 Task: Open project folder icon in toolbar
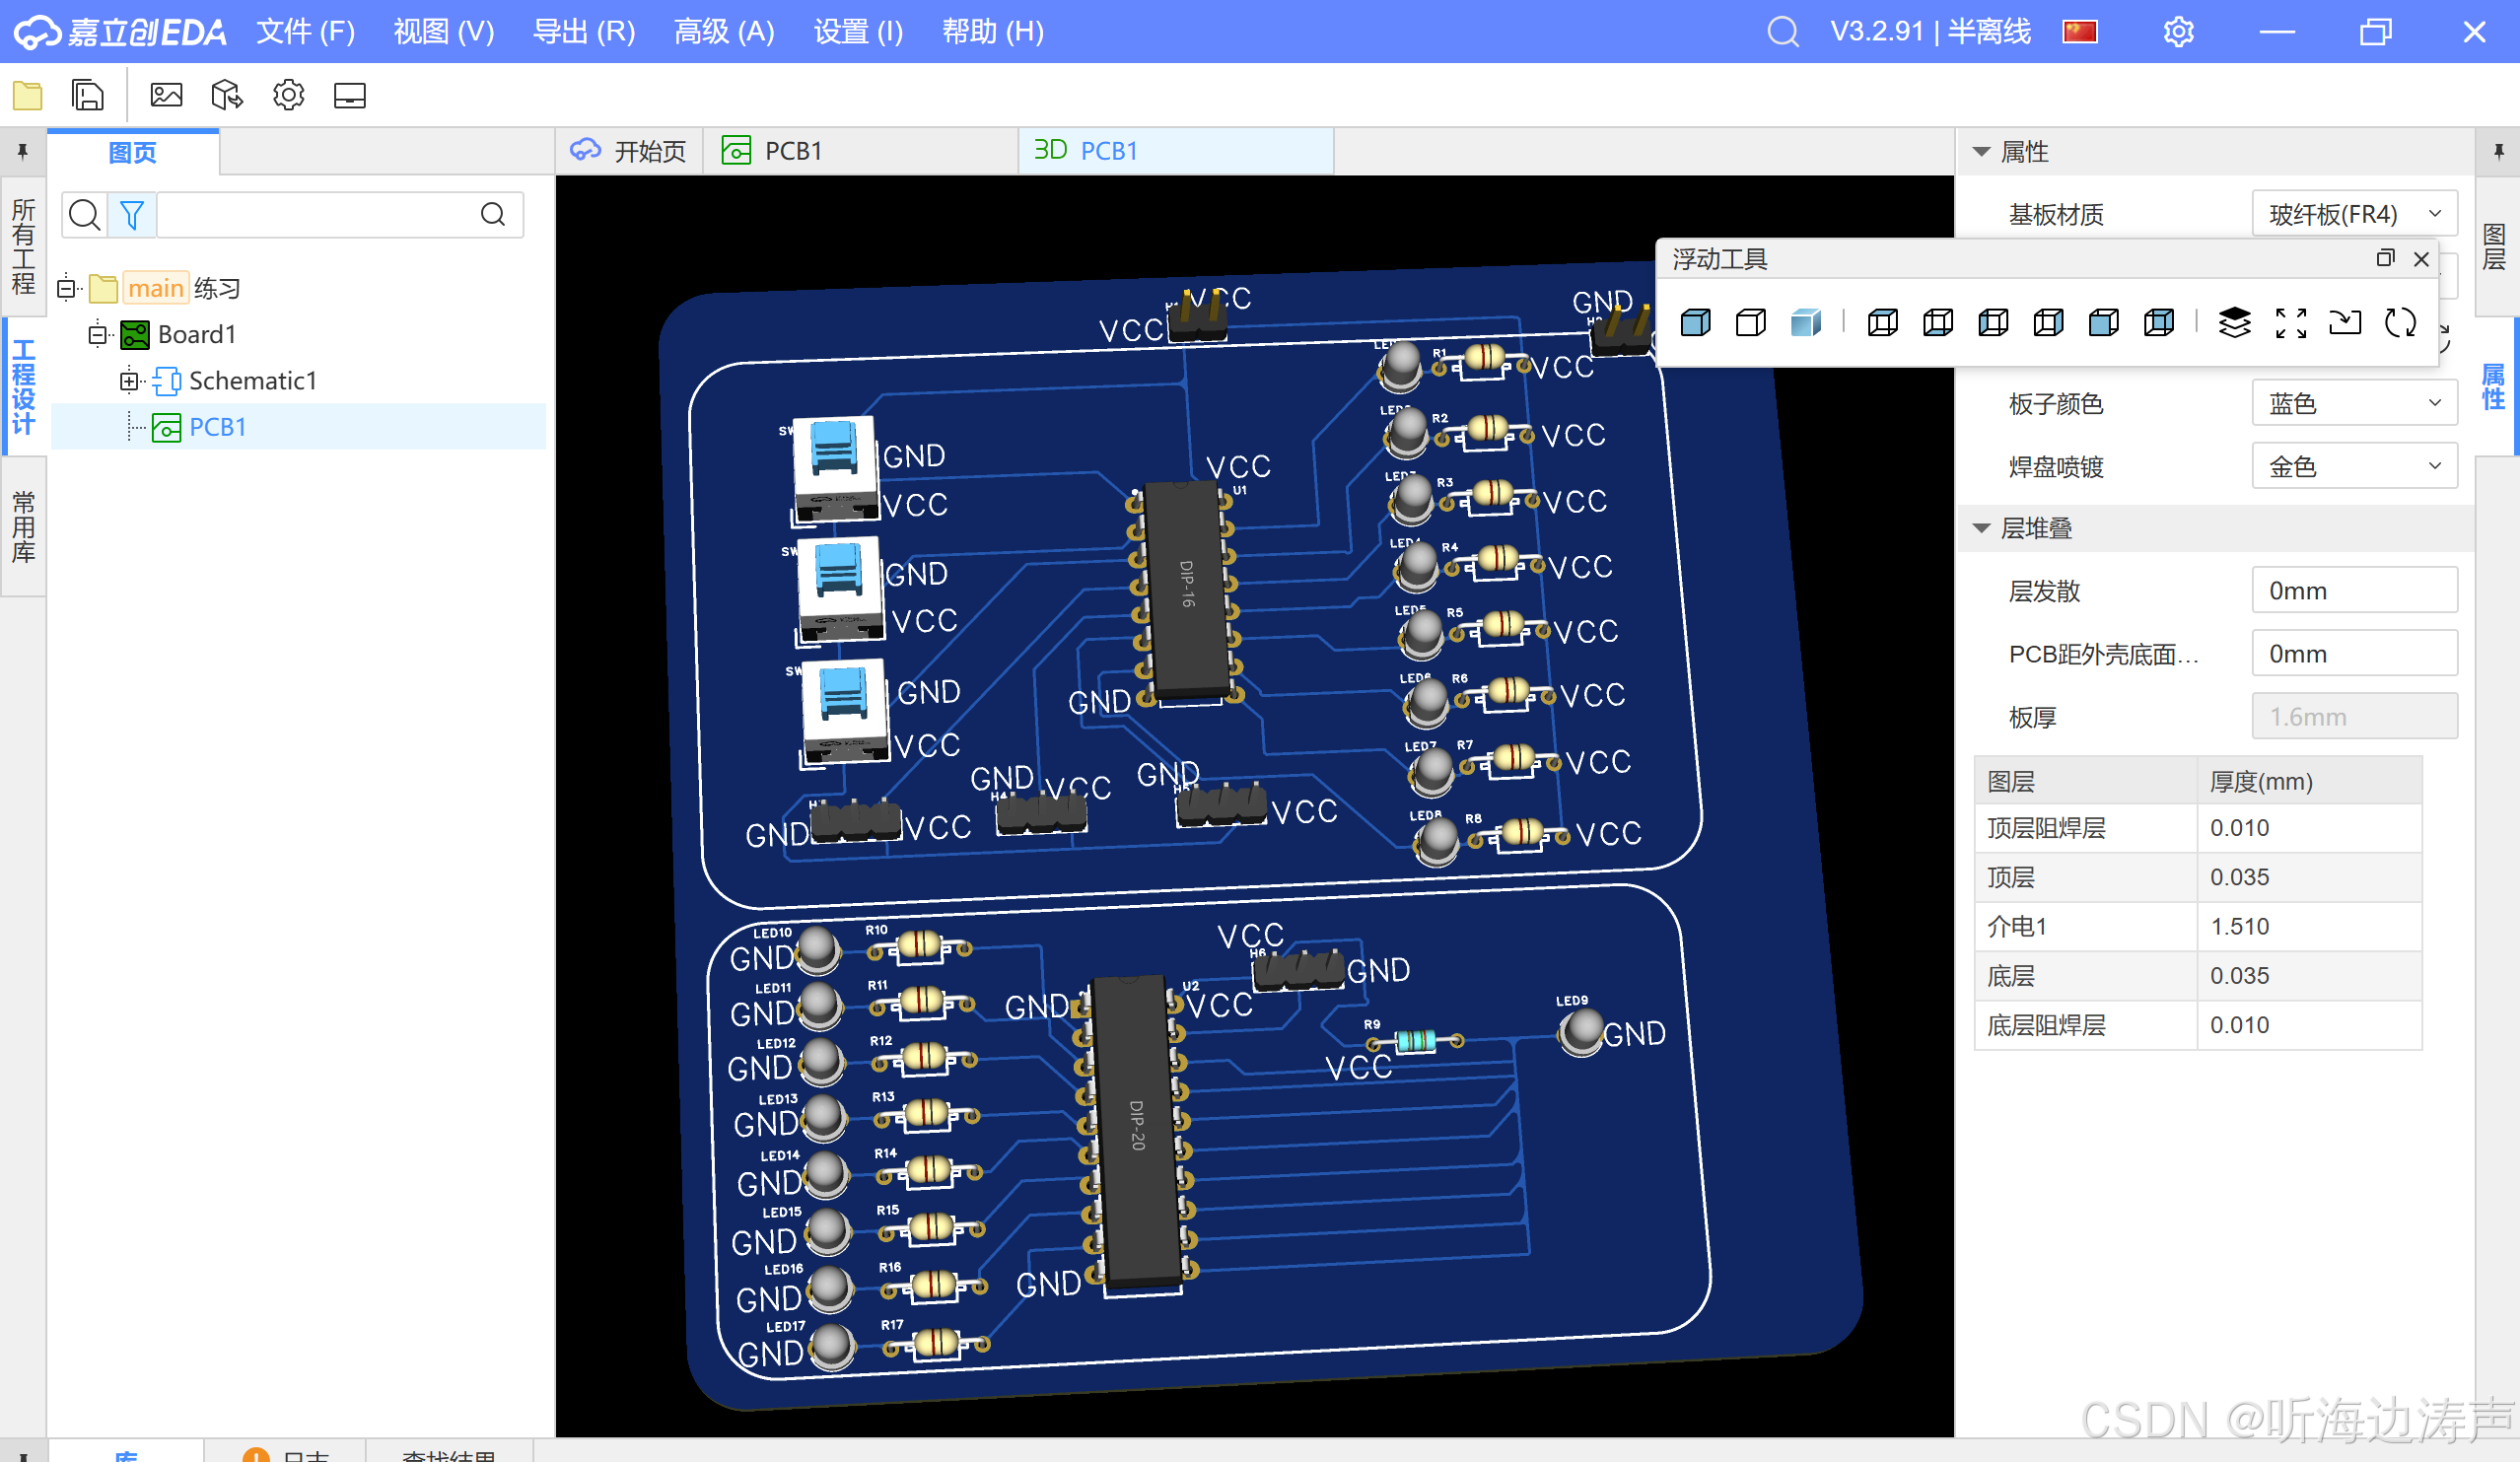[x=28, y=96]
